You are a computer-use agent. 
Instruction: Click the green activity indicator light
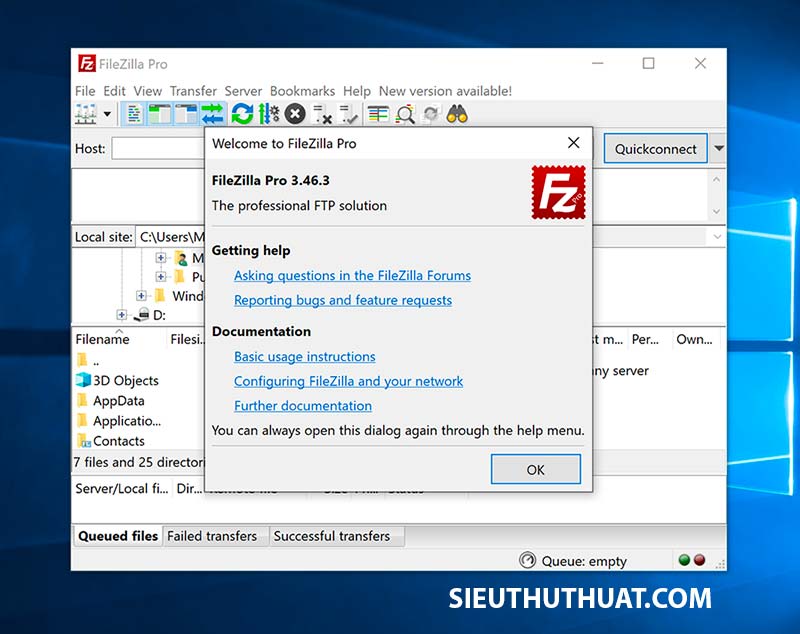click(684, 560)
